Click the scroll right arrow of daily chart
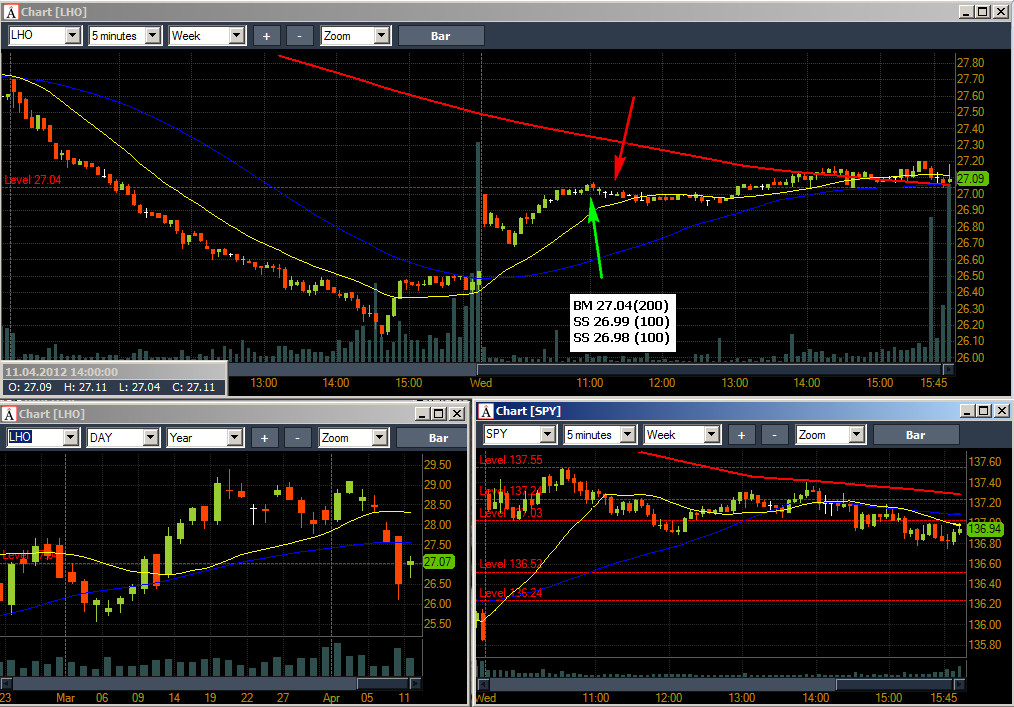 (416, 684)
